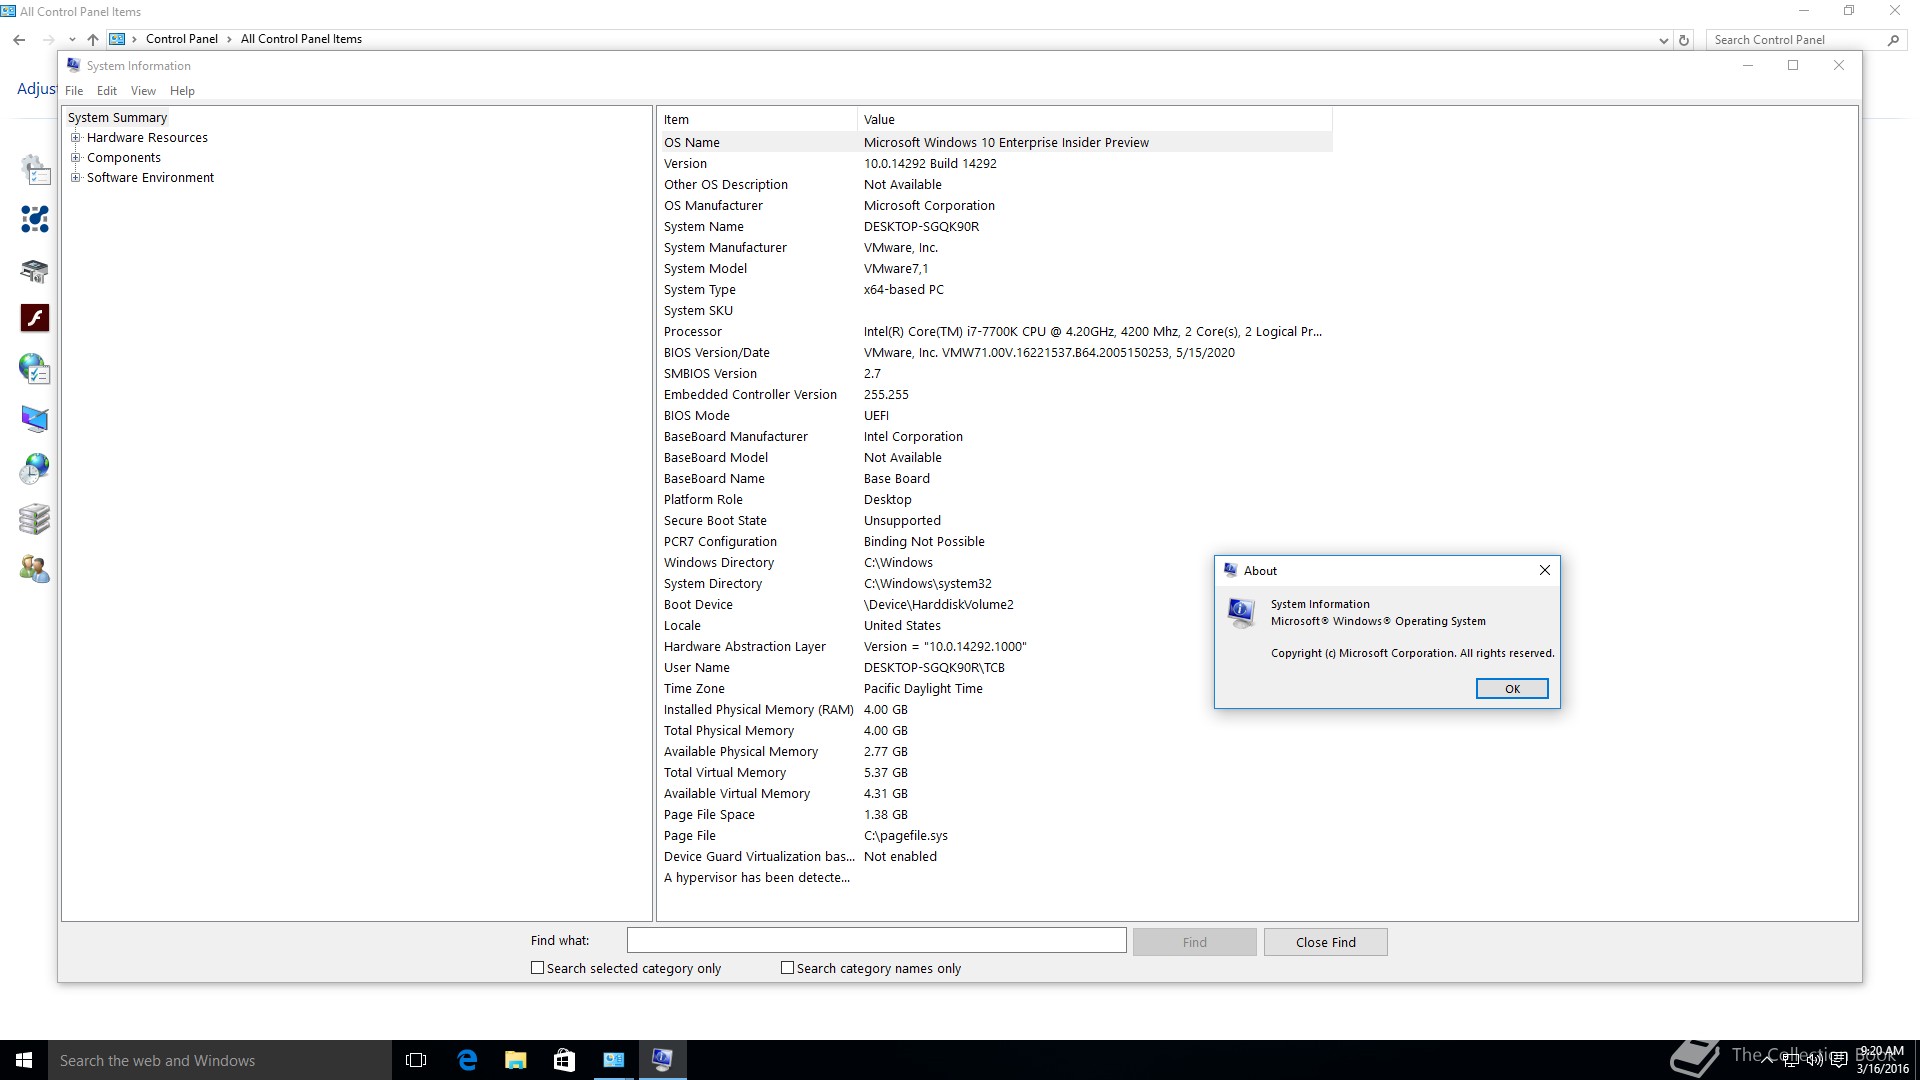Click the gear checklist icon in Control Panel
Screen dimensions: 1920x1080
35,170
